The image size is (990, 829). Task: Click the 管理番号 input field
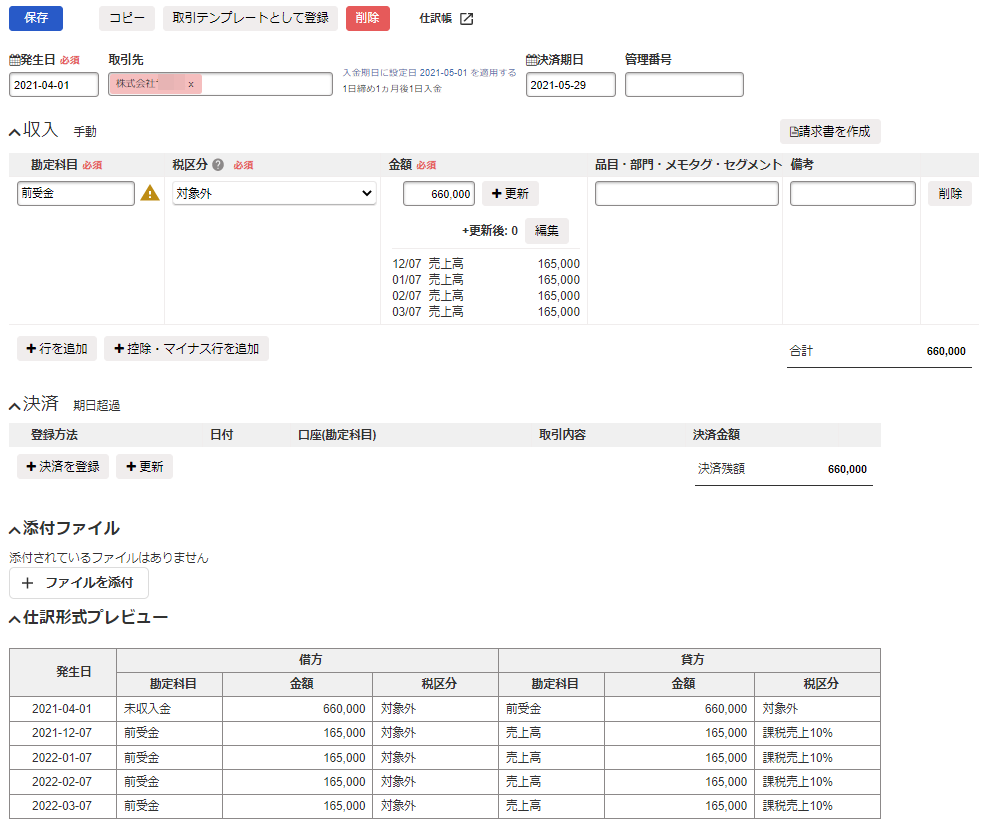684,85
